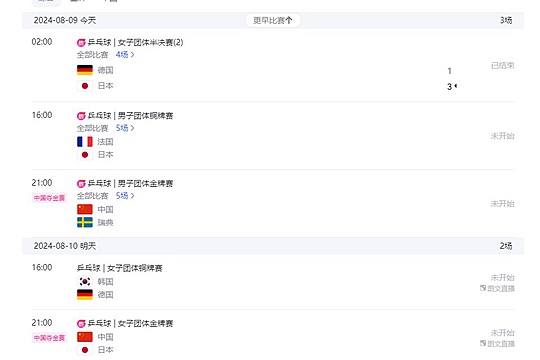Expand earlier matches with 更早比赛 button
Viewport: 540px width, 360px height.
point(273,20)
